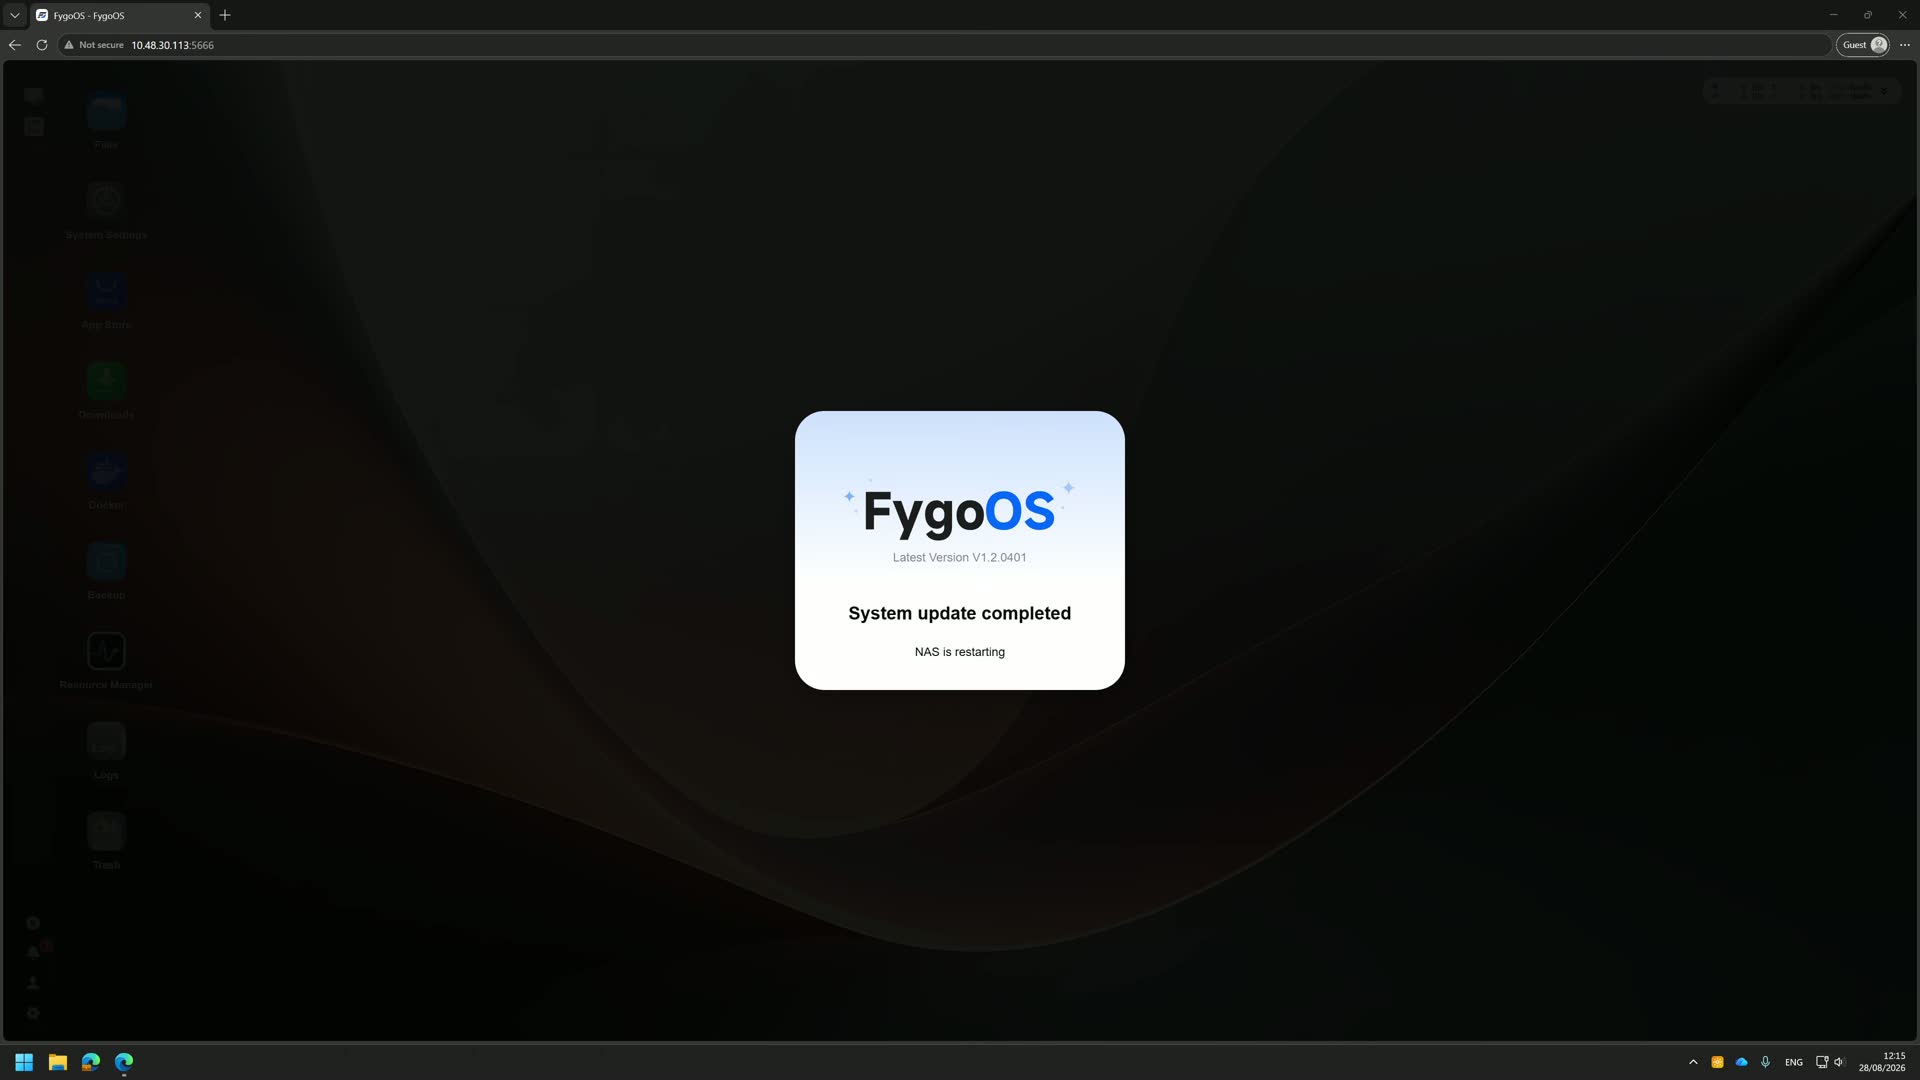Open File Explorer from the taskbar

(57, 1062)
